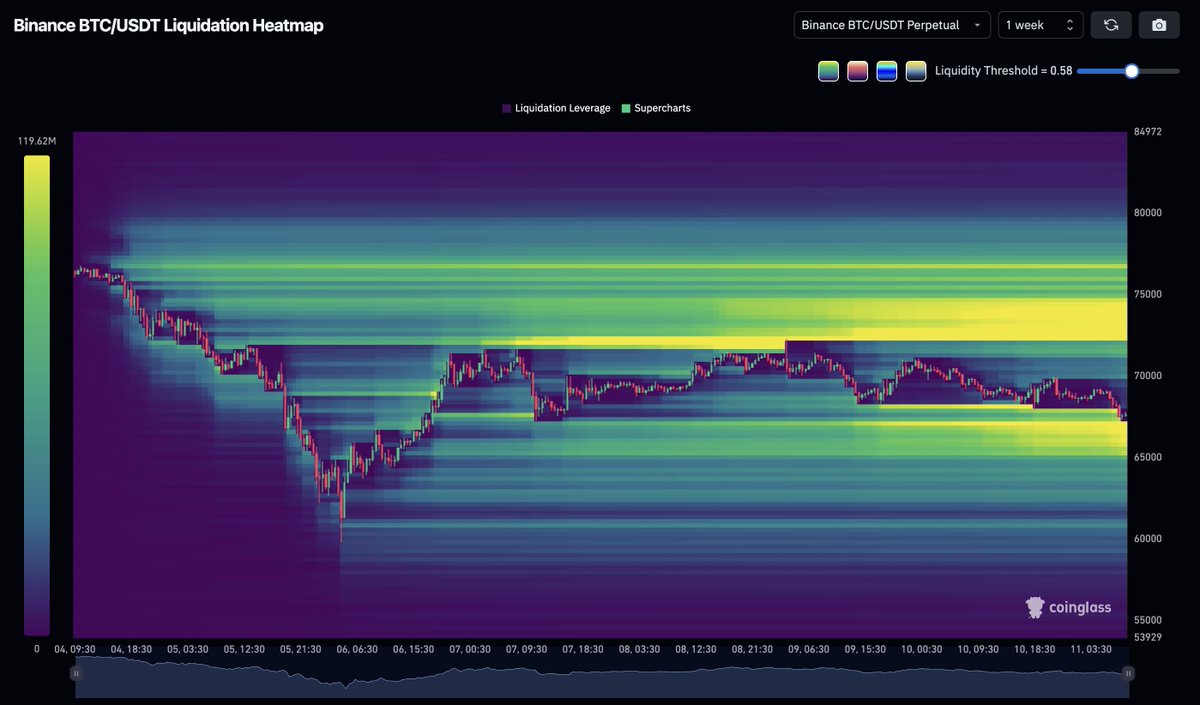Click the '09, 15:30' time axis label

pyautogui.click(x=865, y=649)
